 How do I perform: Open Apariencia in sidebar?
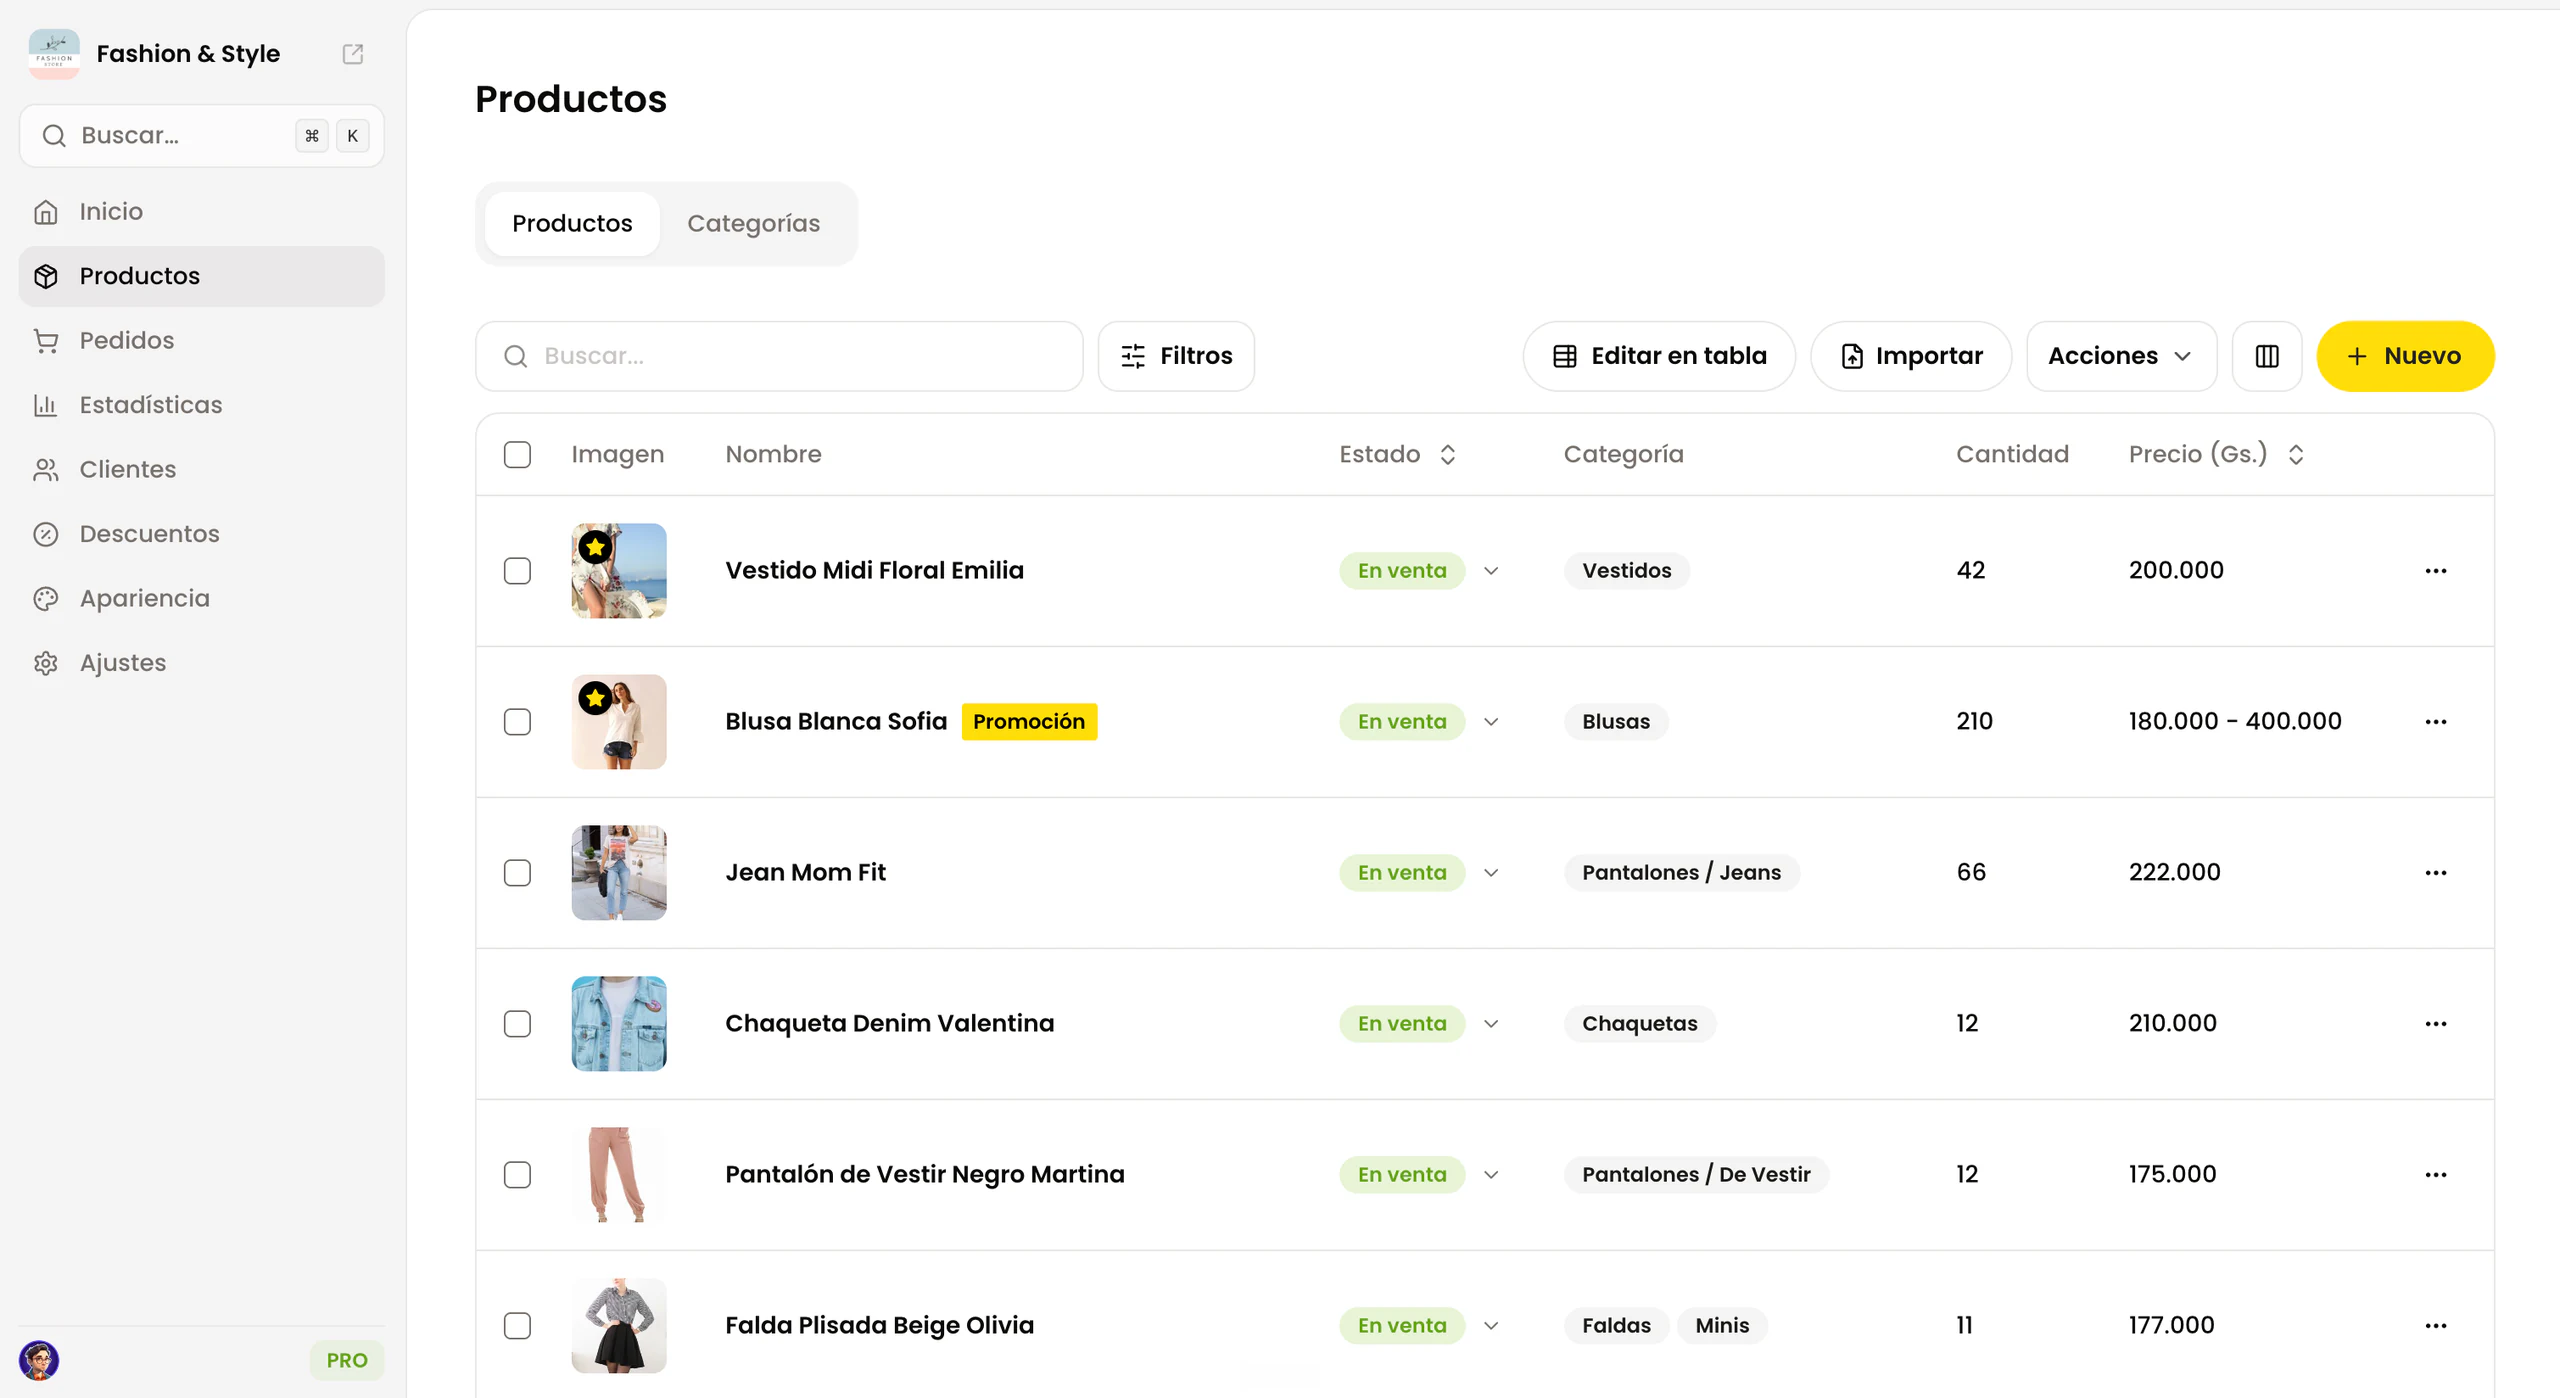[x=202, y=599]
